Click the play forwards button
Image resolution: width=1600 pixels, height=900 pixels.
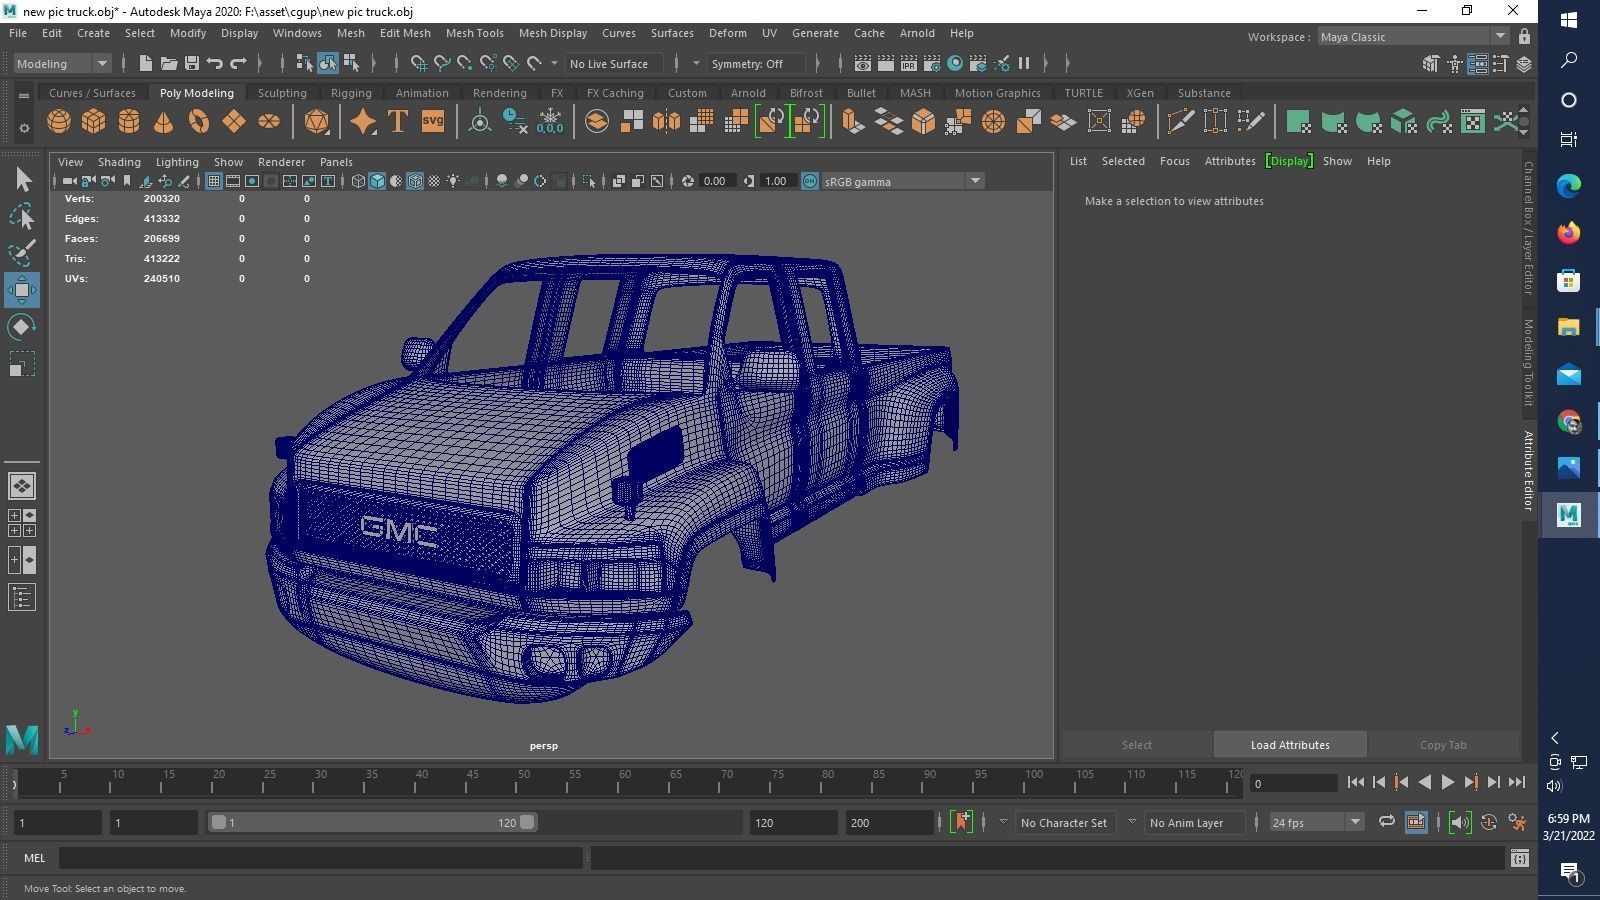click(x=1447, y=783)
